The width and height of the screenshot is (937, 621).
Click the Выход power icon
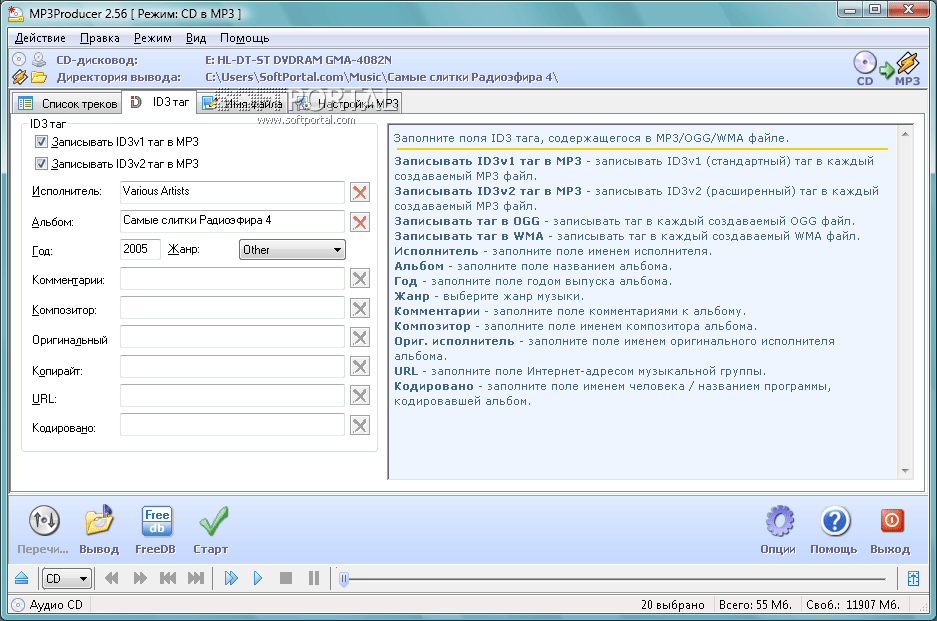point(891,521)
